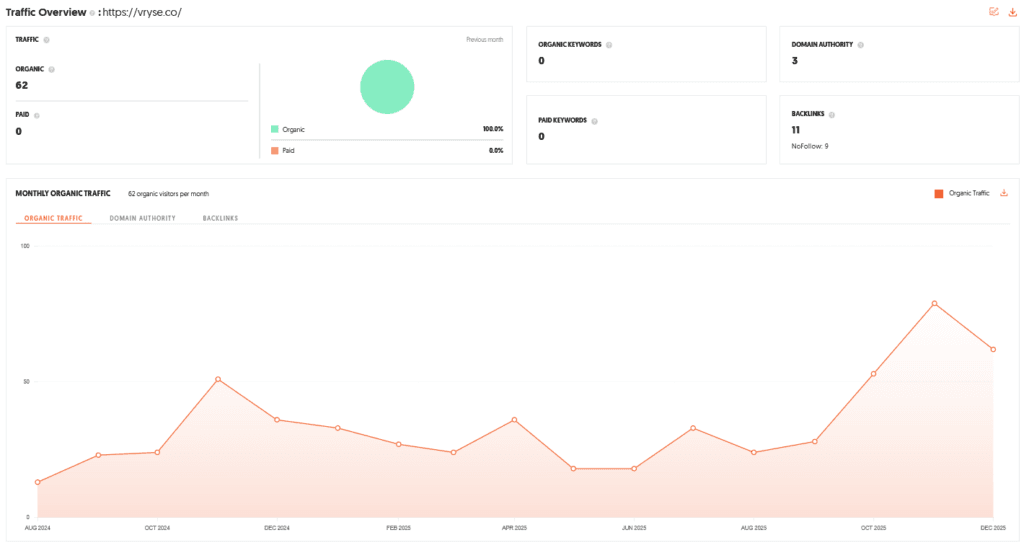Click the Backlinks count 11
This screenshot has width=1024, height=548.
pos(795,130)
